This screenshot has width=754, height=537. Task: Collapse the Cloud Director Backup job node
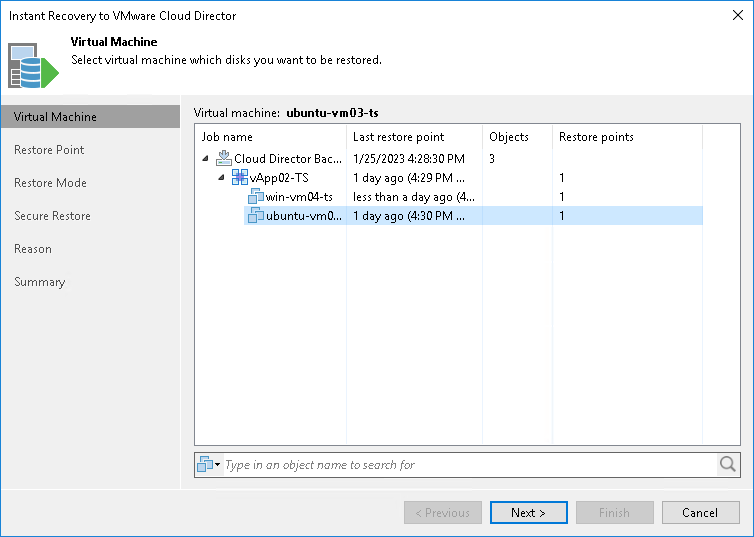click(x=206, y=158)
